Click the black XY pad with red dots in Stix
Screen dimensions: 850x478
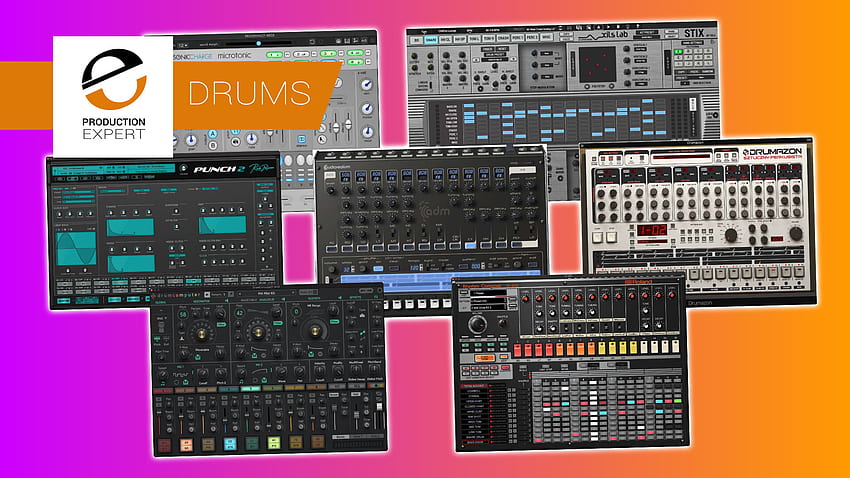point(597,63)
